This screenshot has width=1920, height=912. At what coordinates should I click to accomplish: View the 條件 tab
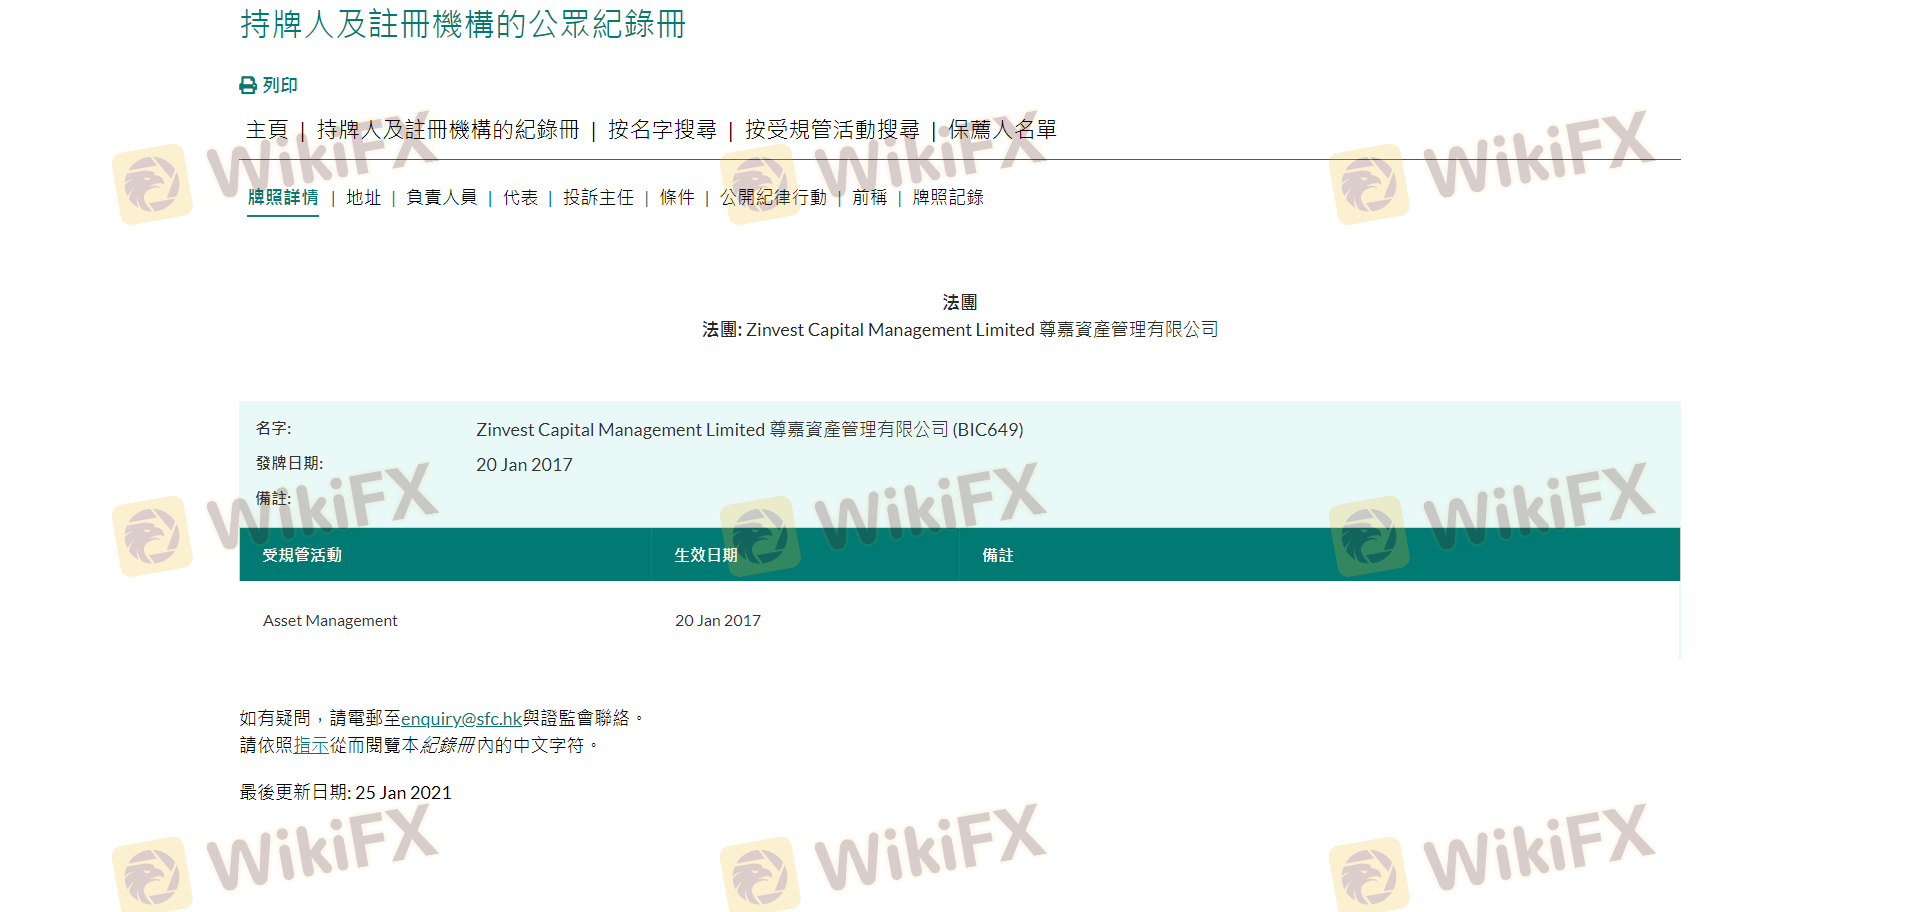coord(677,198)
